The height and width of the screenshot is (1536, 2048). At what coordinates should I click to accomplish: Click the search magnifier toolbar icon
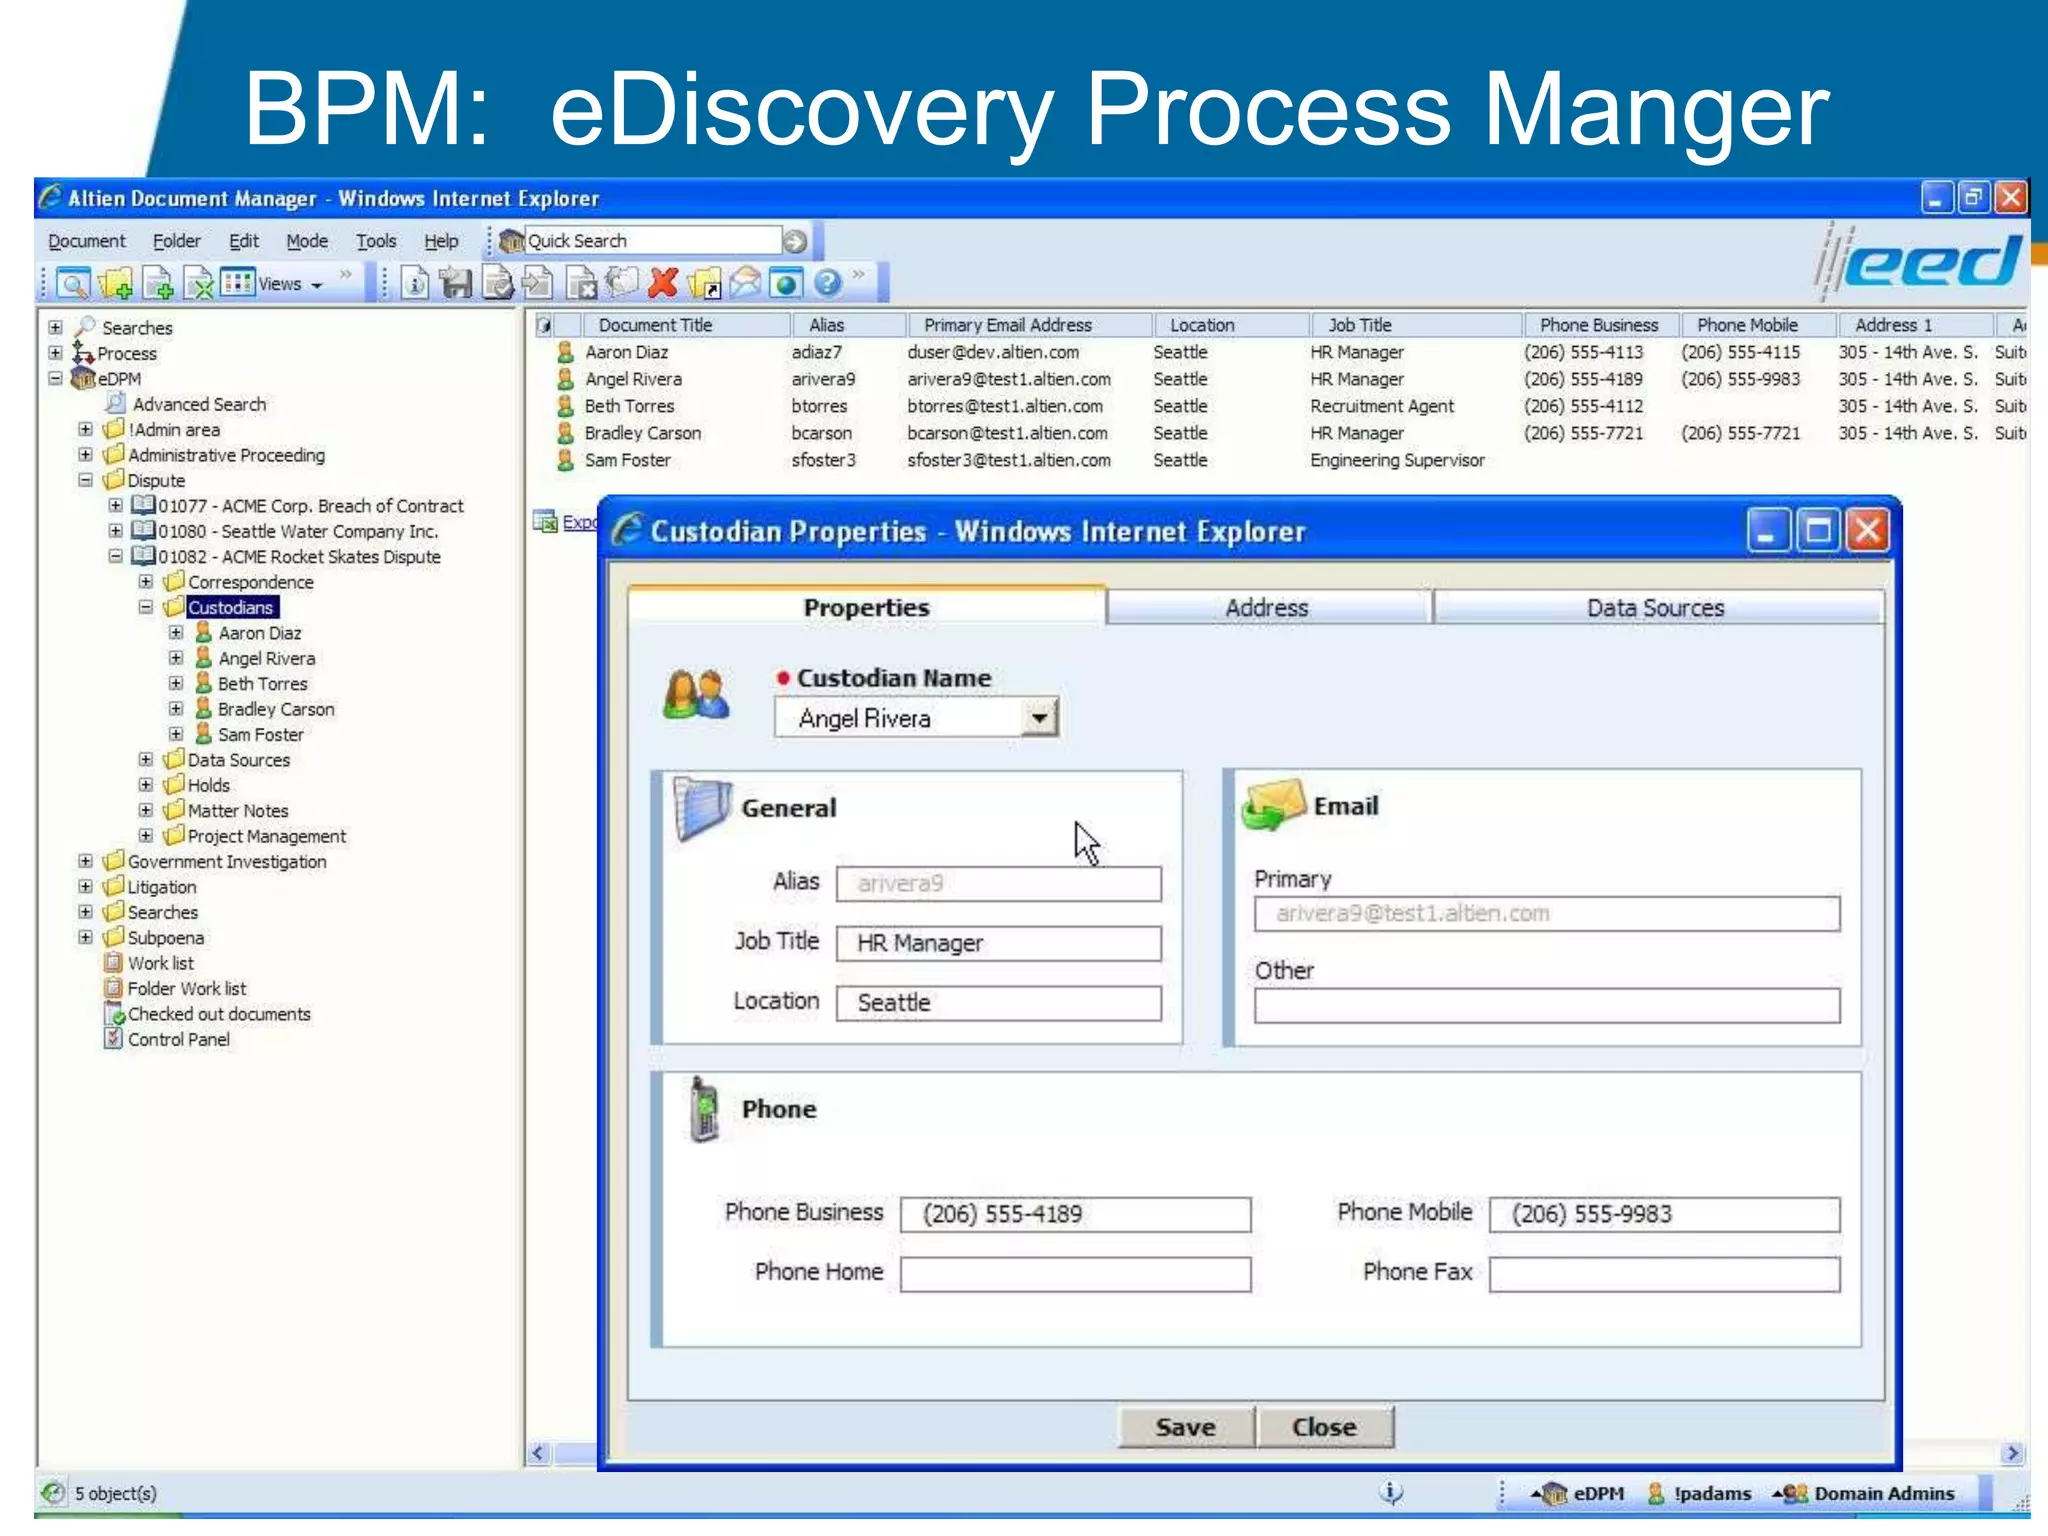click(x=73, y=284)
